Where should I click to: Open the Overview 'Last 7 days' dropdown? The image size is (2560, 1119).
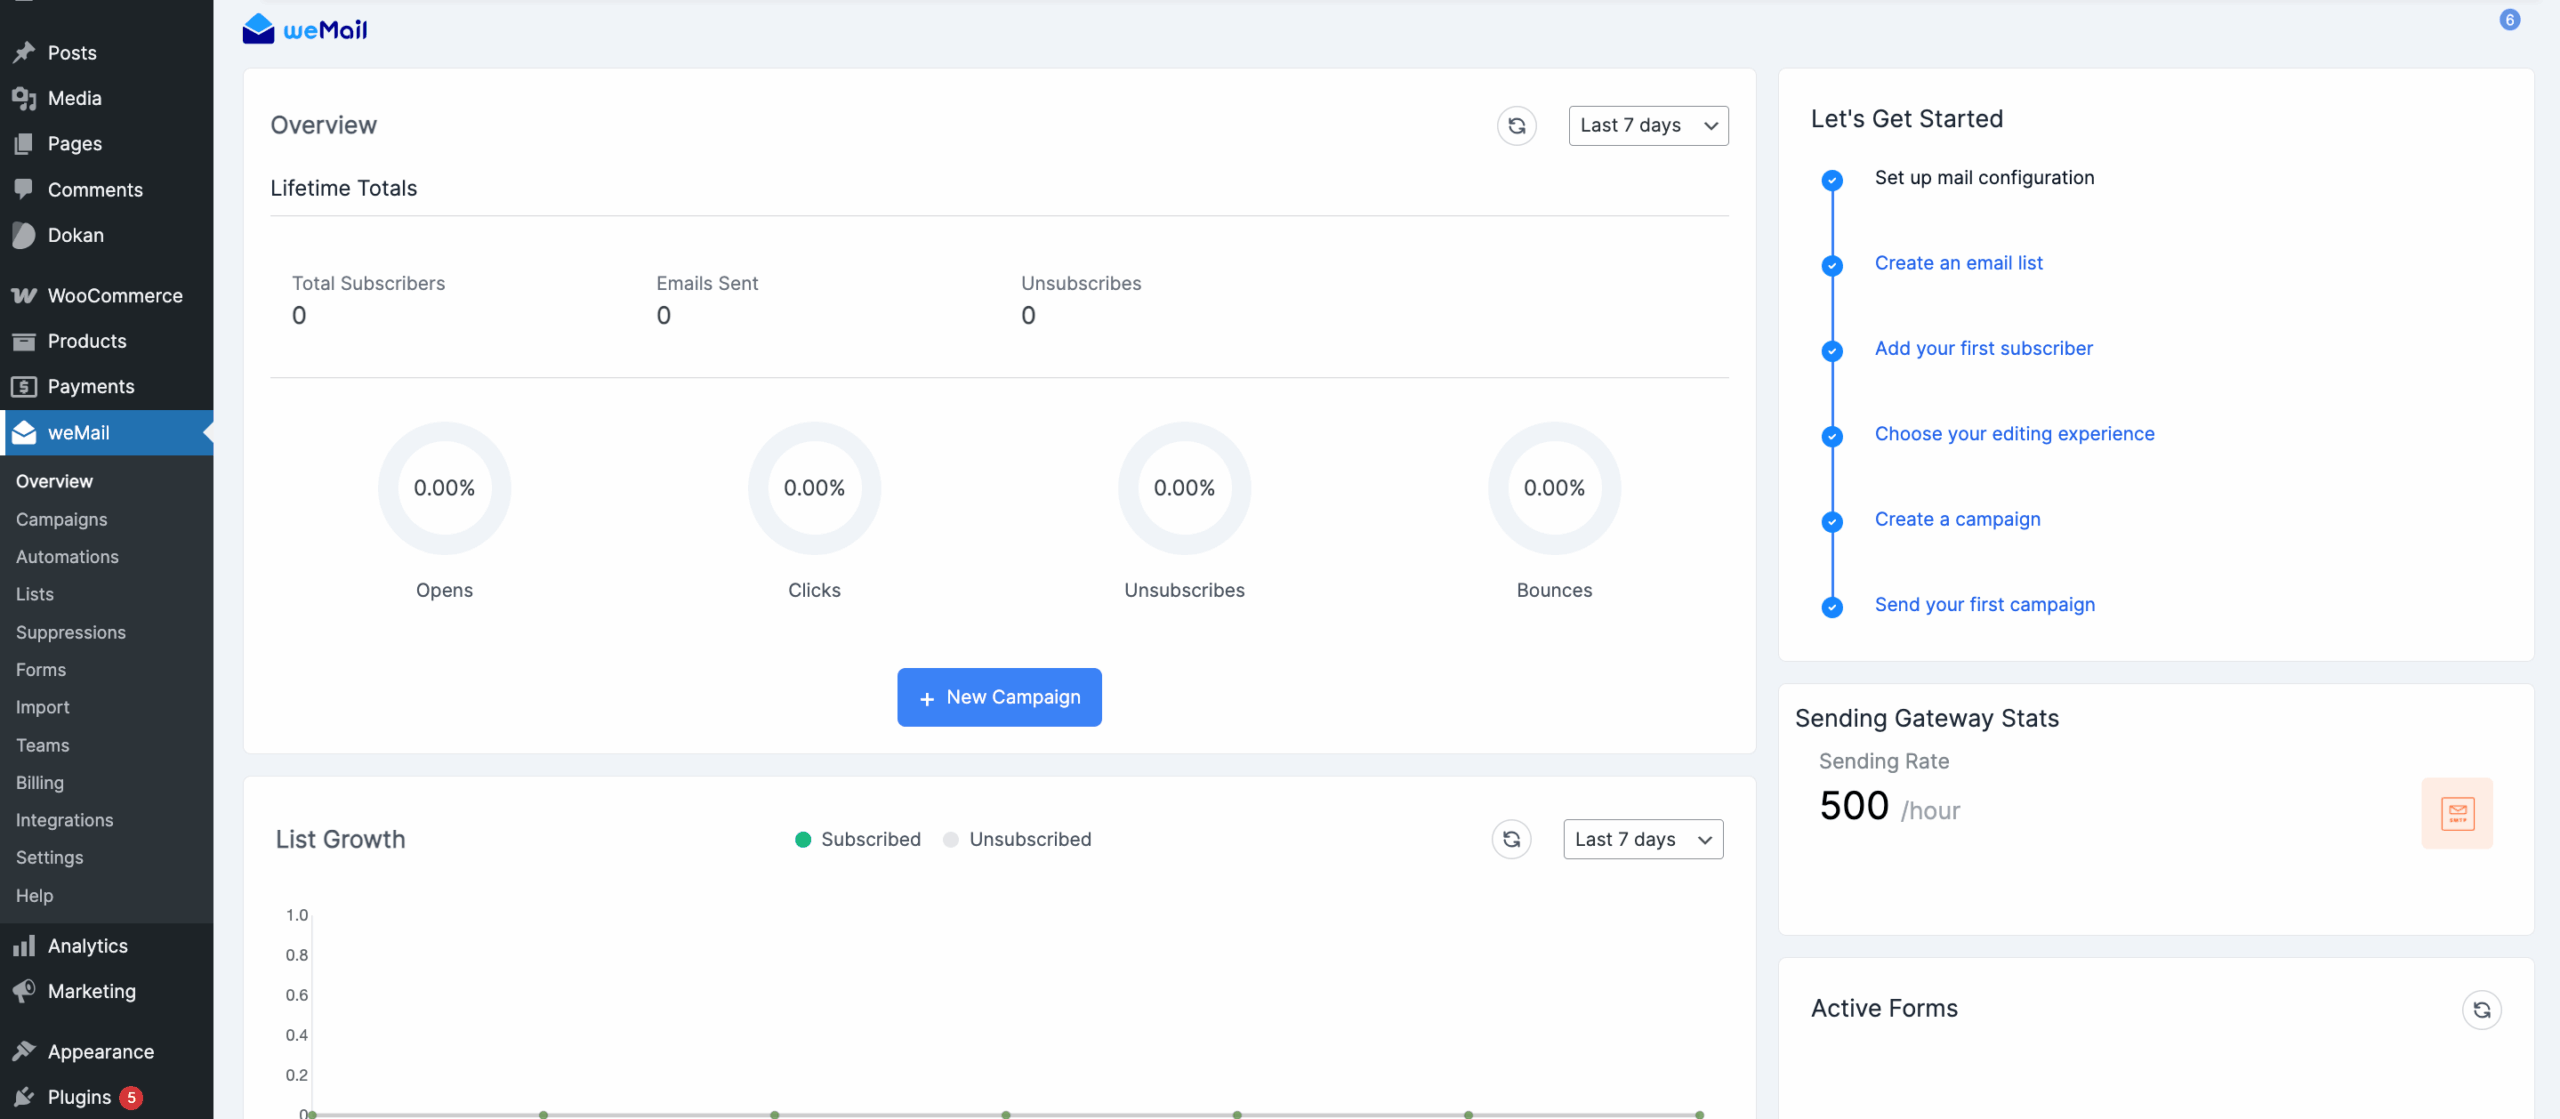pos(1648,126)
